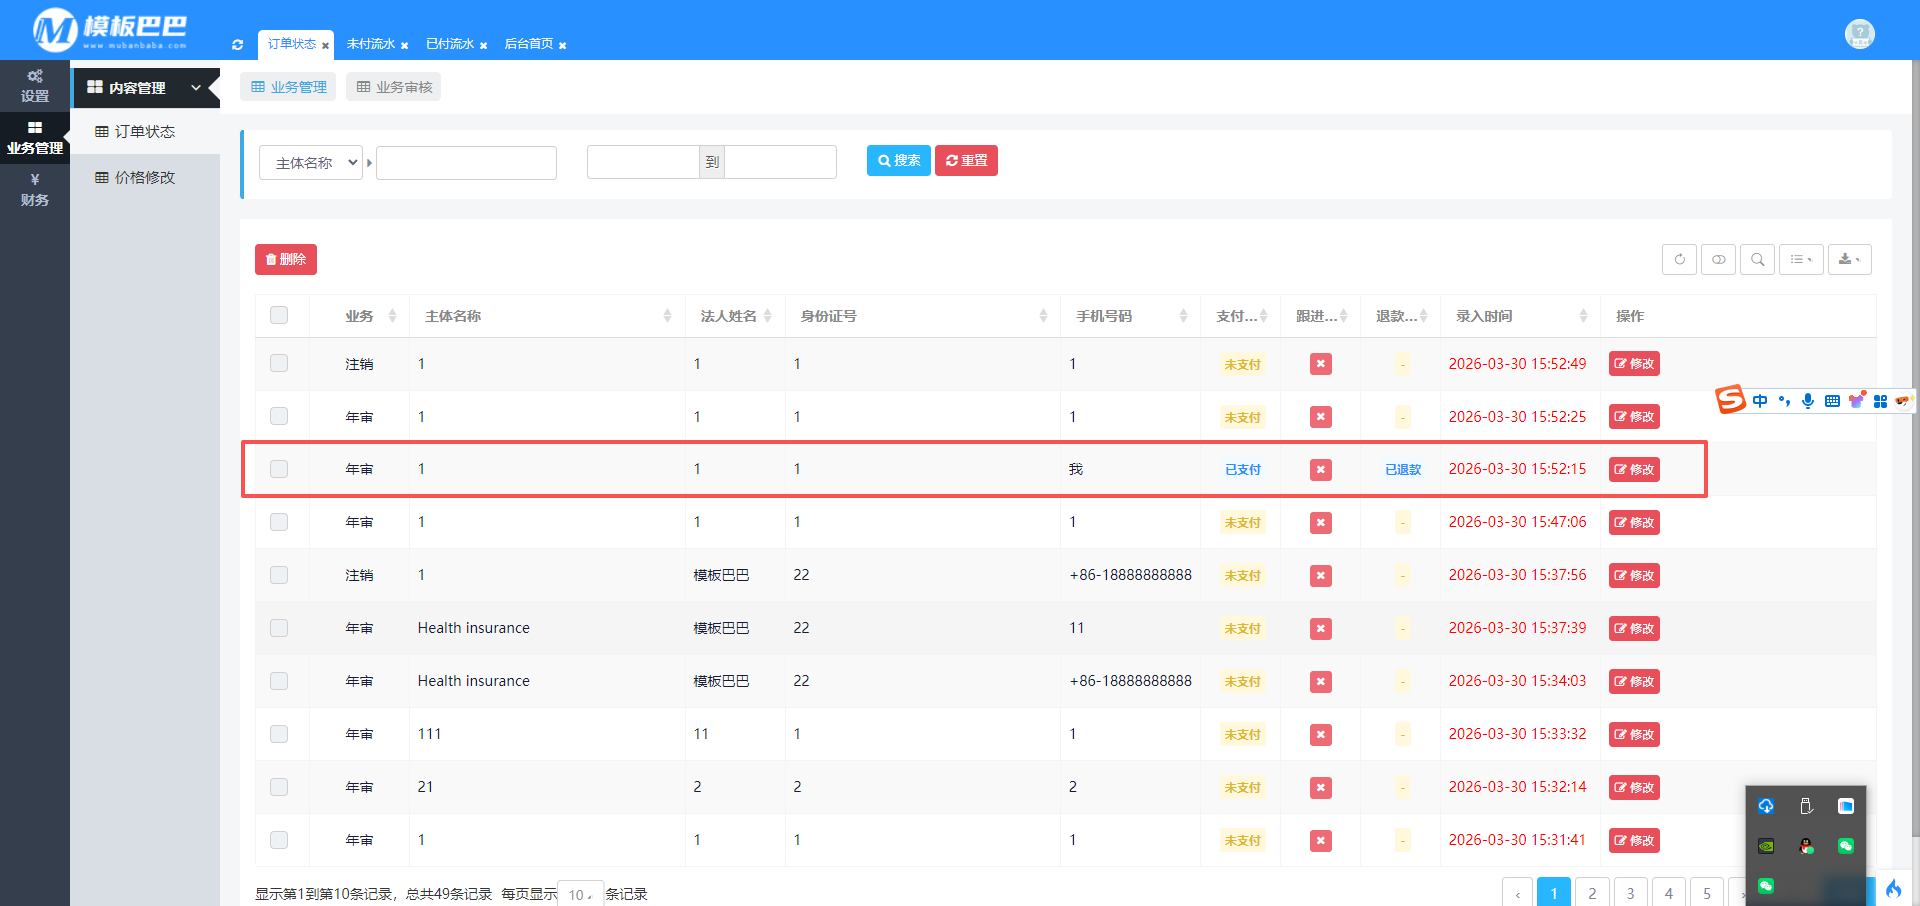Click the table search magnifier icon
The width and height of the screenshot is (1920, 906).
(1757, 260)
